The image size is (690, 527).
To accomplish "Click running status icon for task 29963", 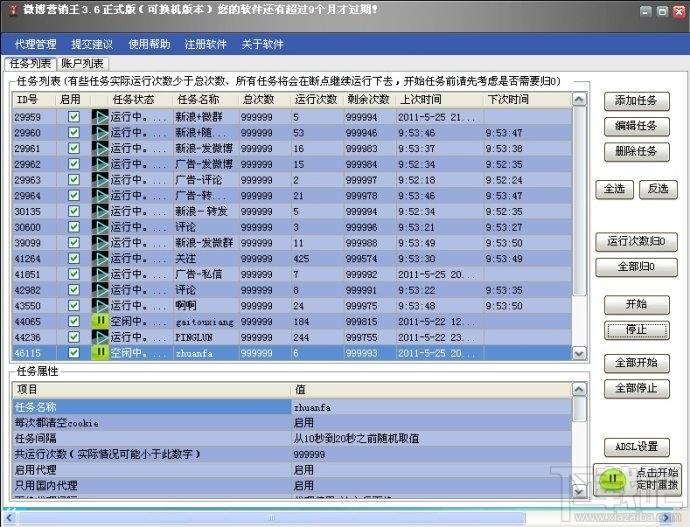I will click(x=100, y=179).
